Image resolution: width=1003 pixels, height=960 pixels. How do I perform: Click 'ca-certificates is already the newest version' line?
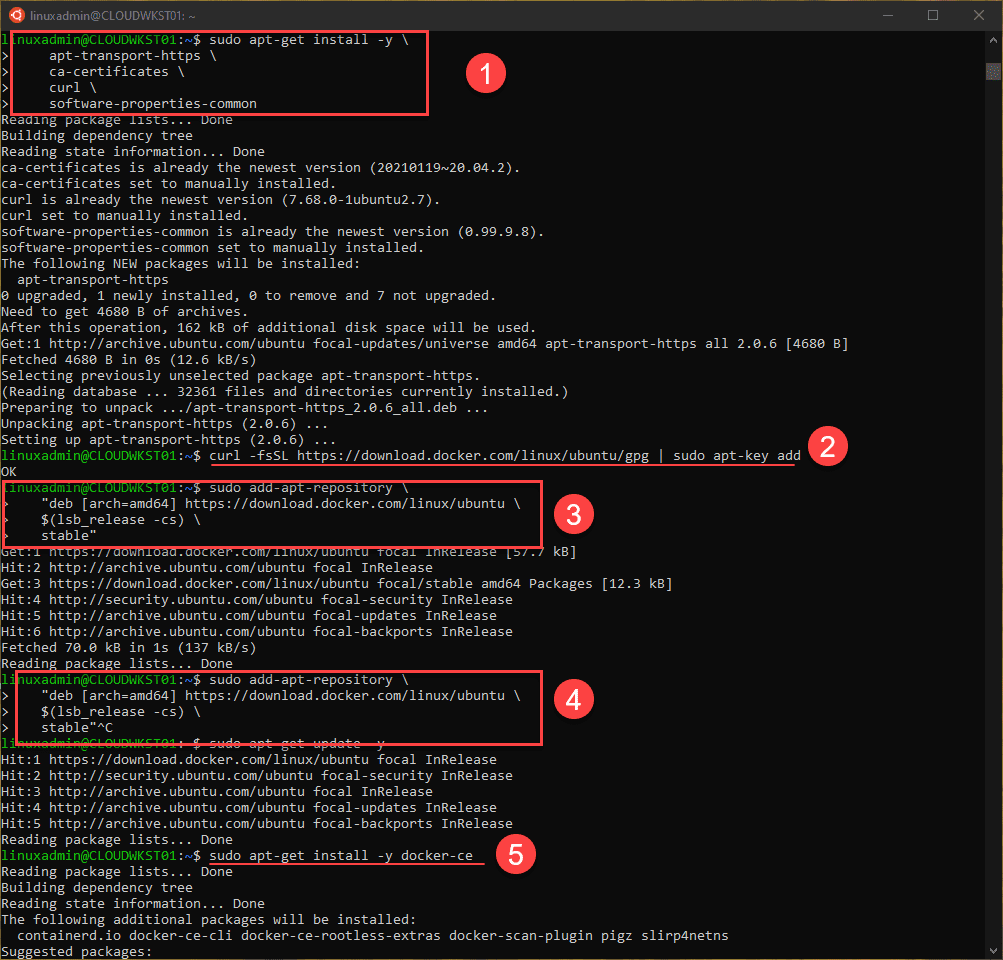[260, 168]
